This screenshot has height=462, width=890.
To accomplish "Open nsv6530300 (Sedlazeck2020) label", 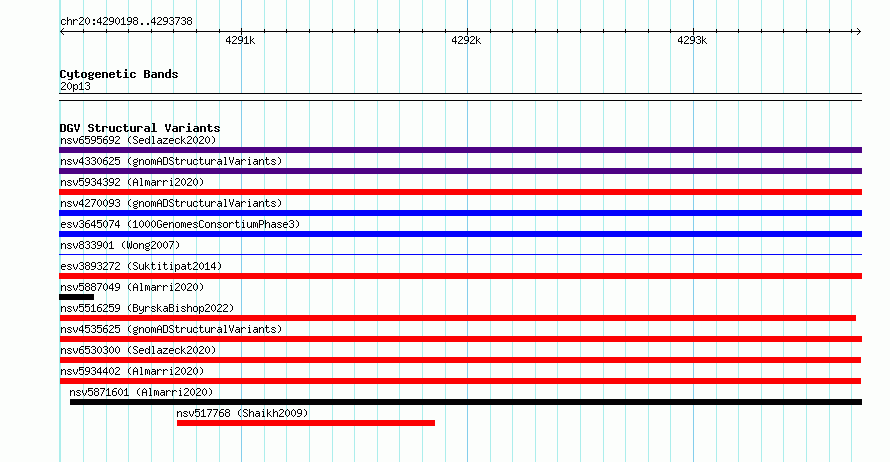I will coord(138,350).
